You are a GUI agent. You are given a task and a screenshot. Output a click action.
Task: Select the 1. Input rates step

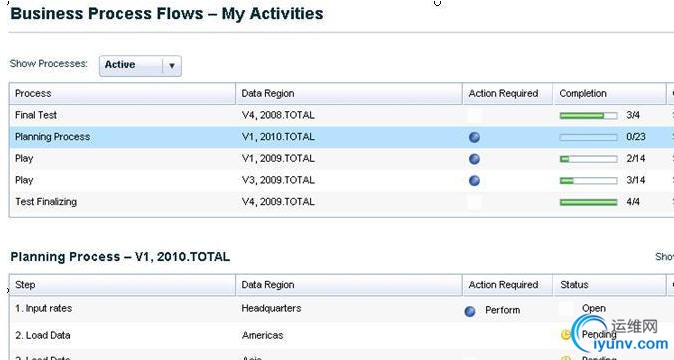(x=342, y=309)
